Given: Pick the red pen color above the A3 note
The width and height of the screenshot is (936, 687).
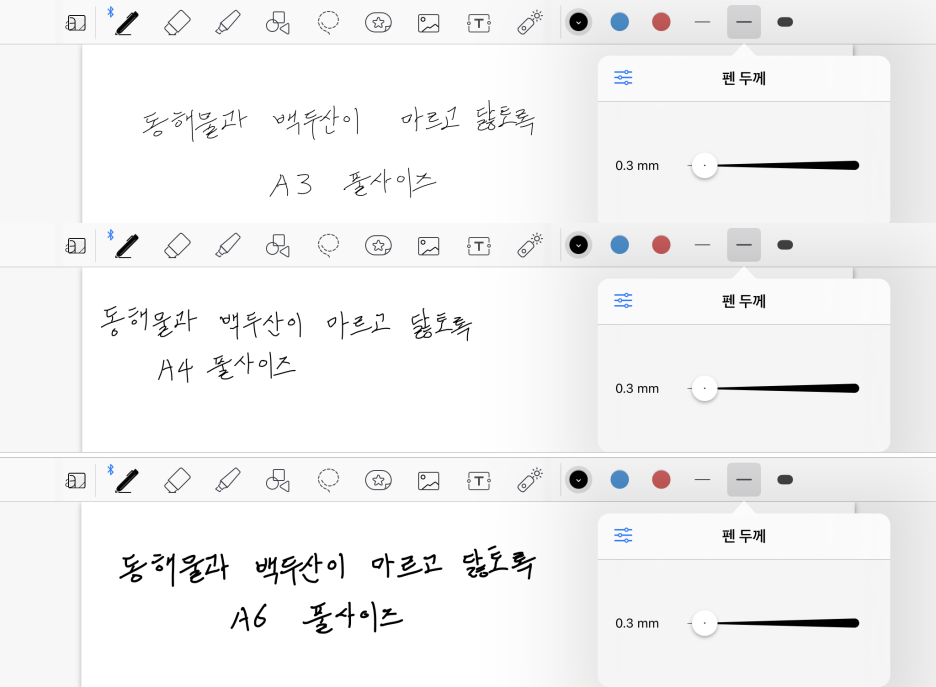Looking at the screenshot, I should pyautogui.click(x=661, y=23).
